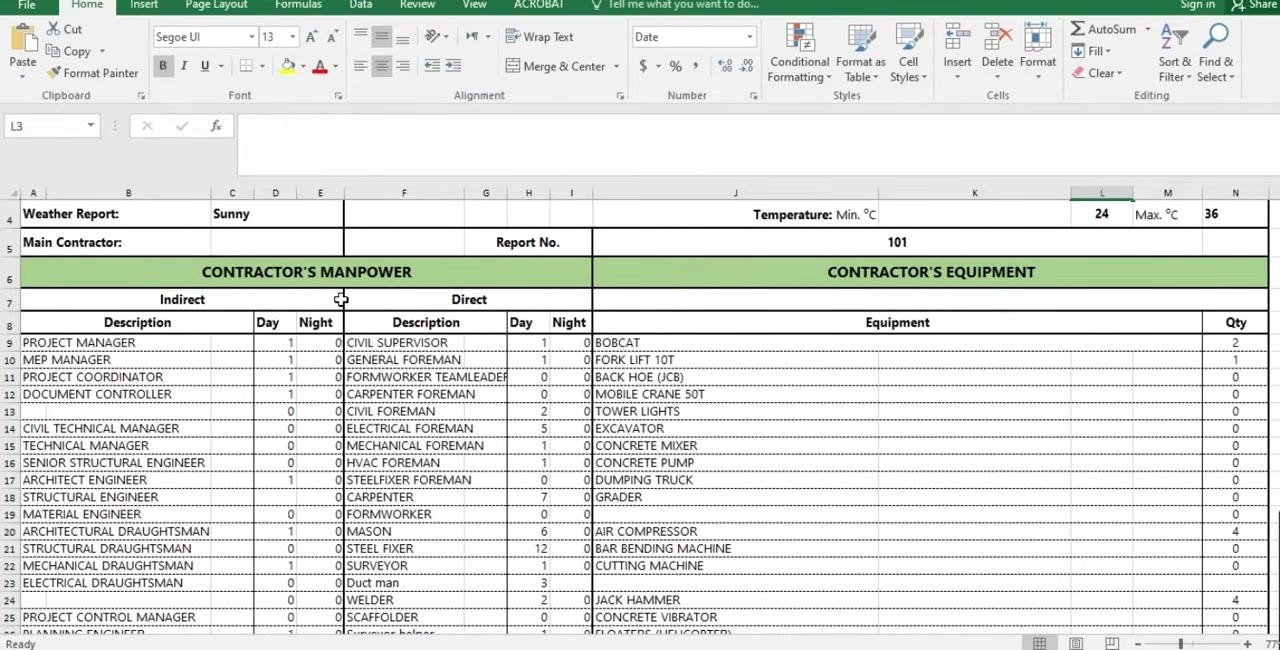
Task: Toggle middle vertical alignment
Action: coord(381,37)
